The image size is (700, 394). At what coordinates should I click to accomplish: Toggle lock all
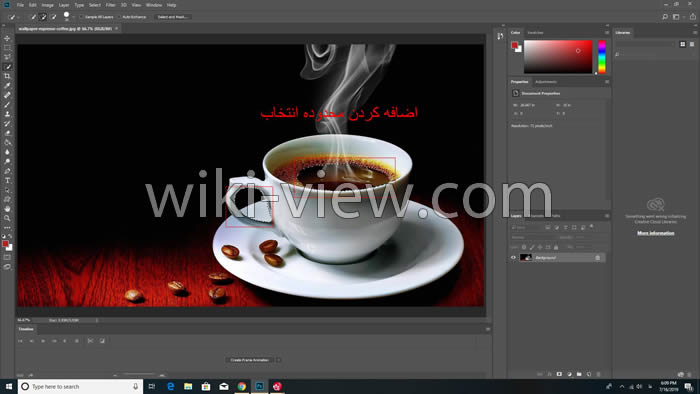(556, 247)
